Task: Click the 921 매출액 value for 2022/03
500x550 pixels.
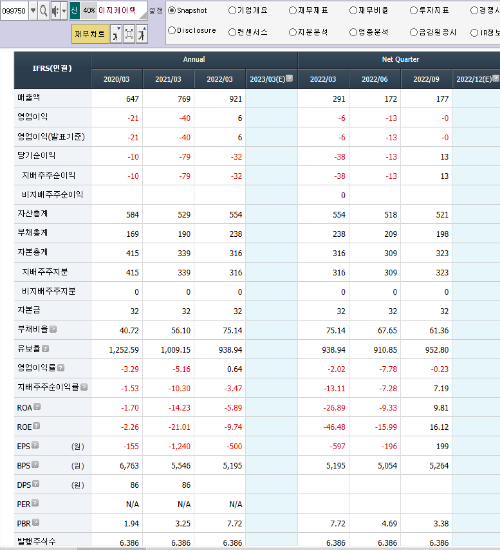Action: point(235,99)
